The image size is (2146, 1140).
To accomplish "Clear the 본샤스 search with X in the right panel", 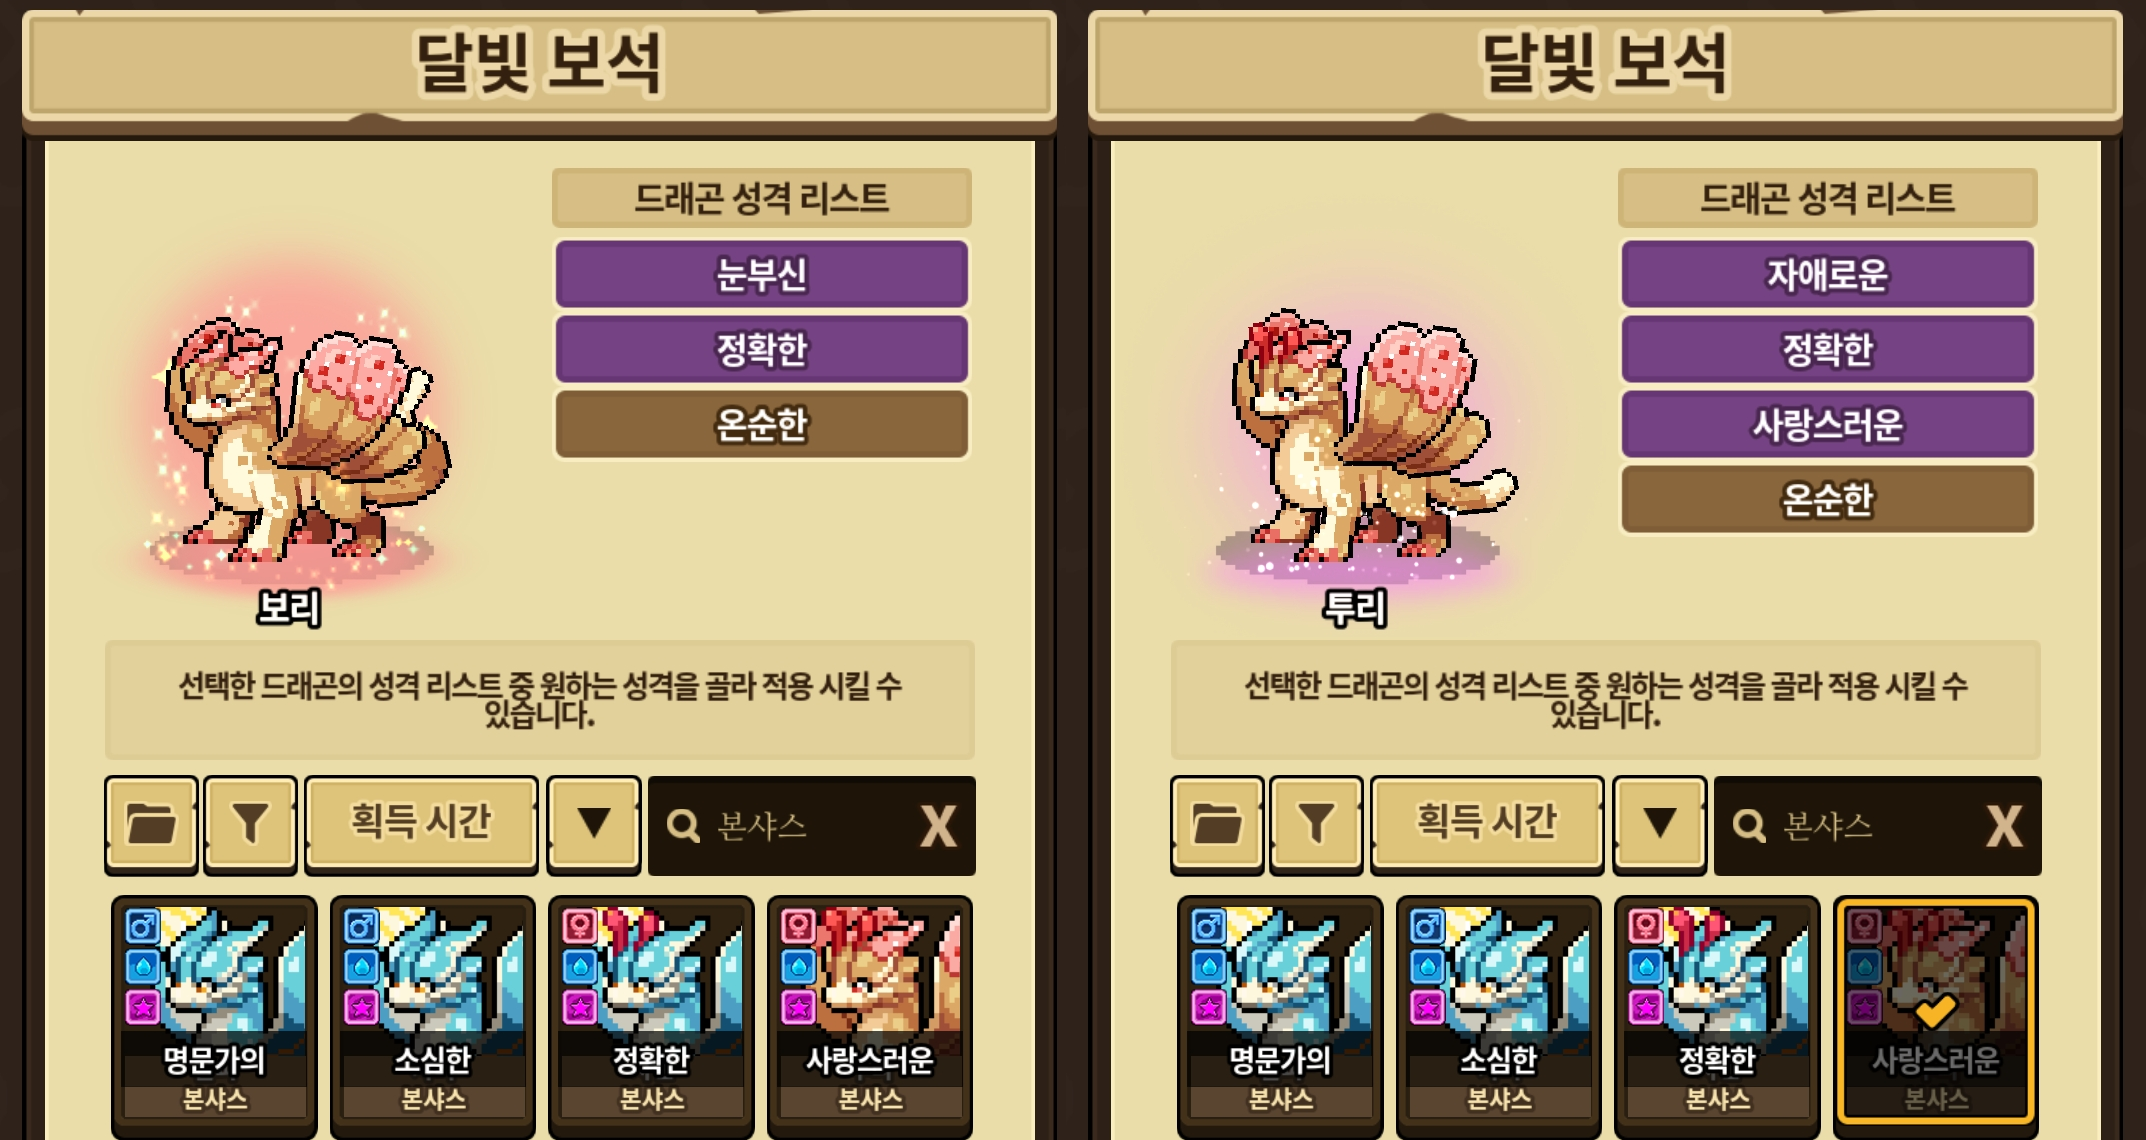I will [x=2004, y=826].
